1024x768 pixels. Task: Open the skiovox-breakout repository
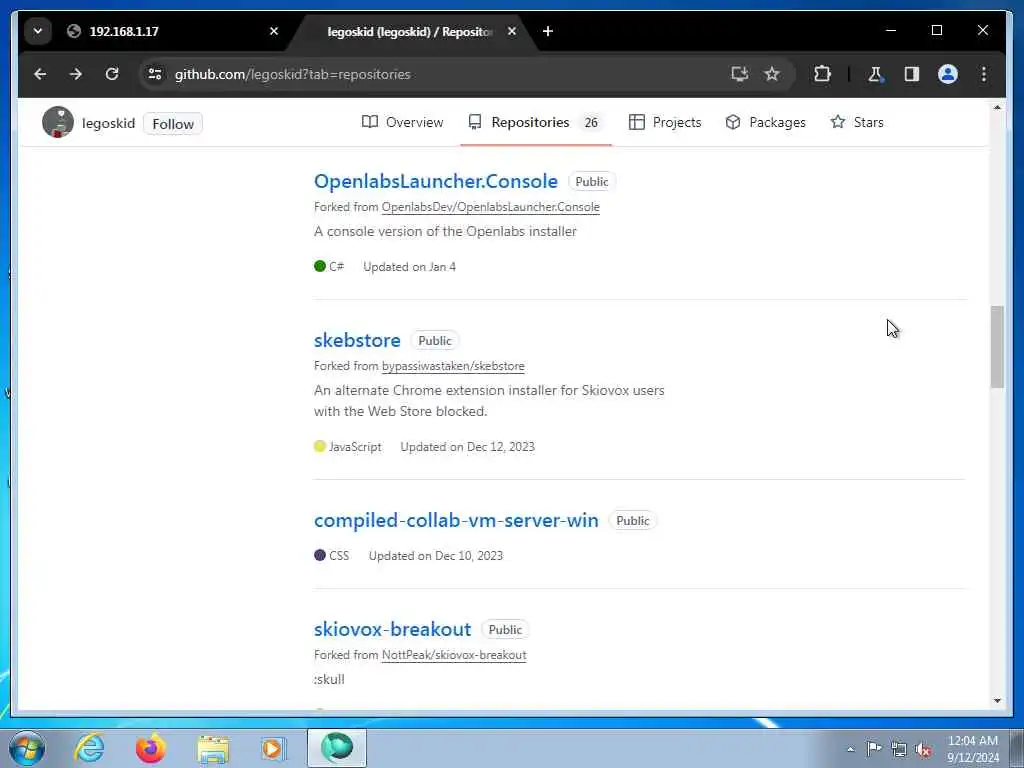tap(392, 629)
